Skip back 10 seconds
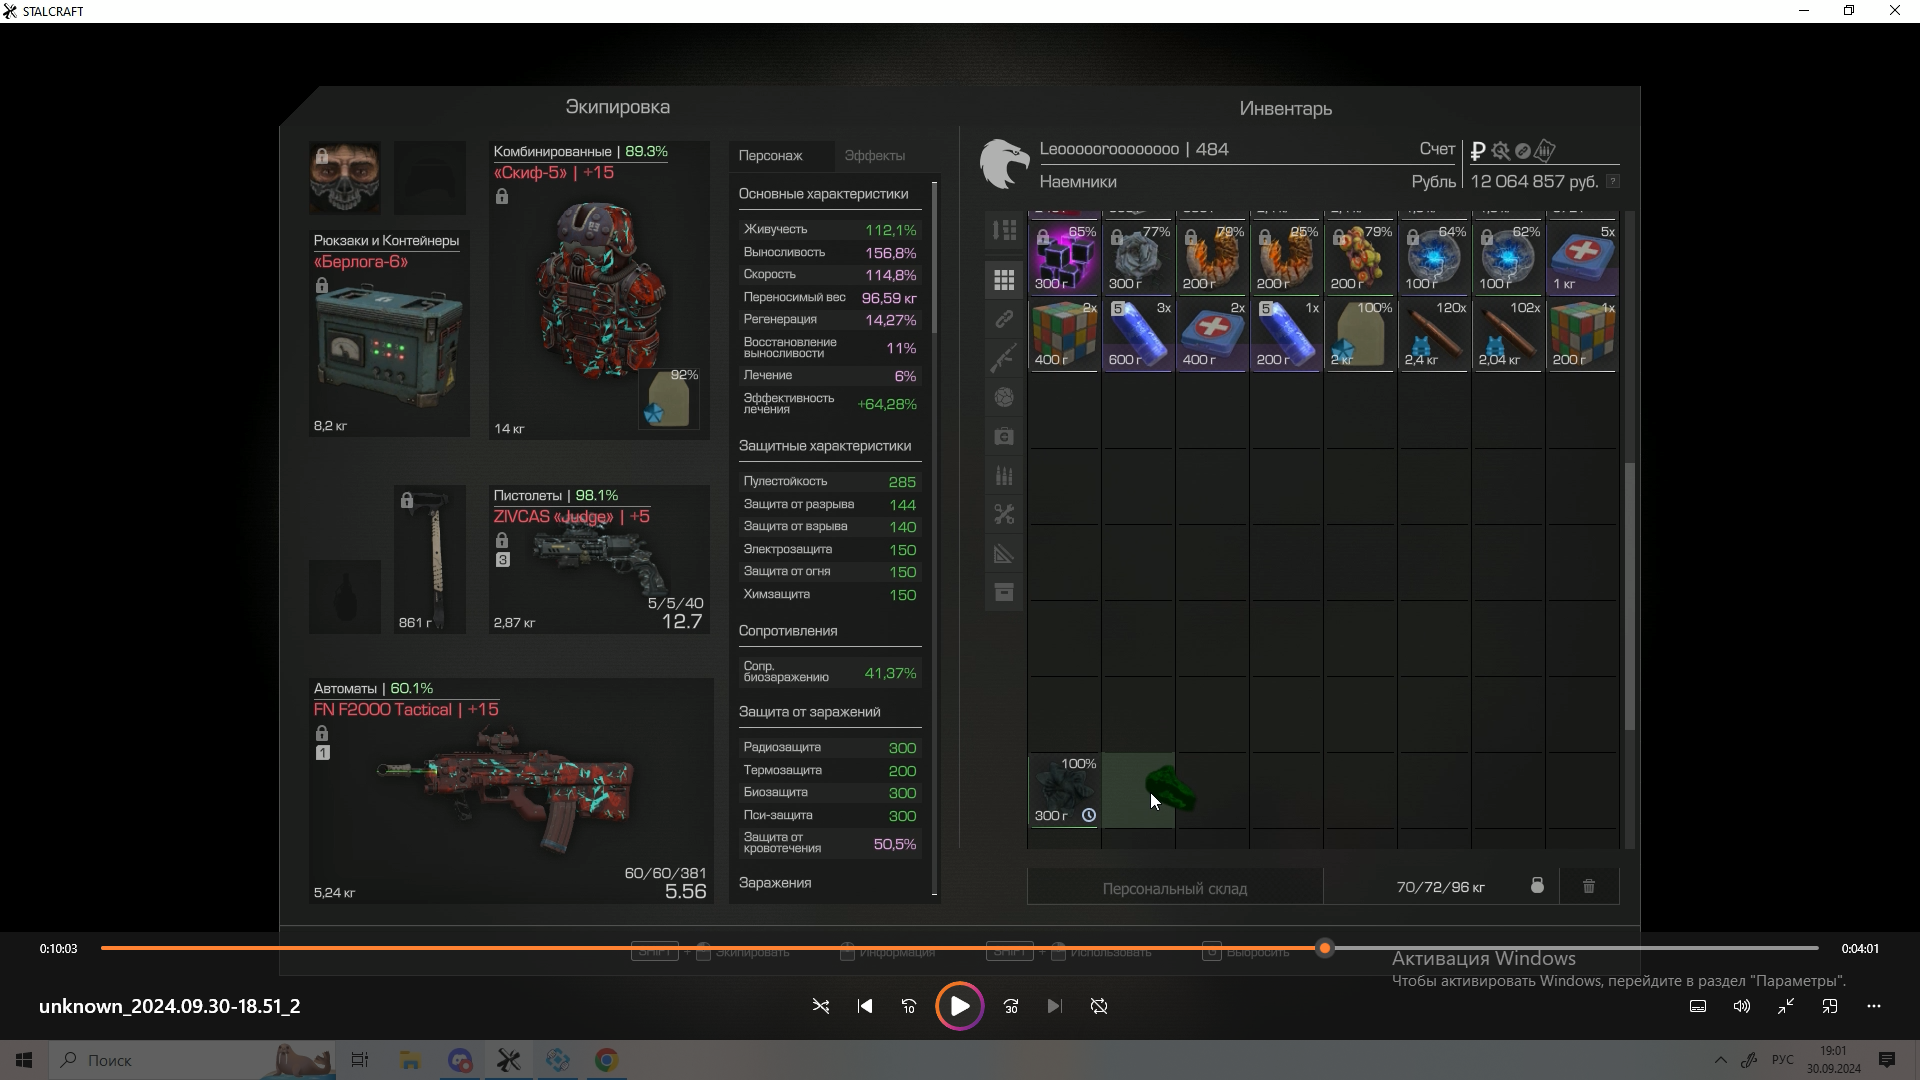 tap(909, 1006)
